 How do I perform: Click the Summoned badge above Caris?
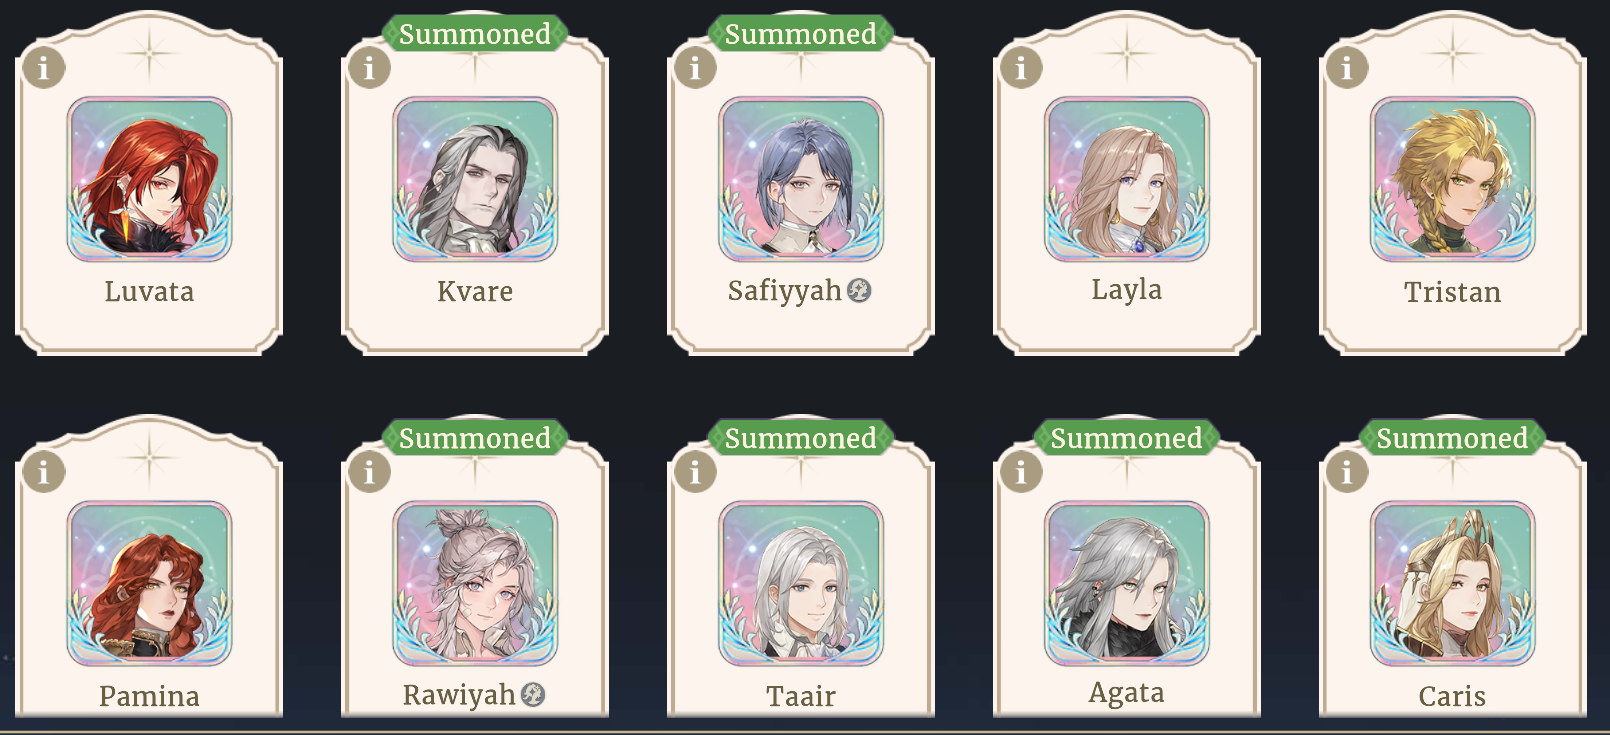click(1453, 438)
